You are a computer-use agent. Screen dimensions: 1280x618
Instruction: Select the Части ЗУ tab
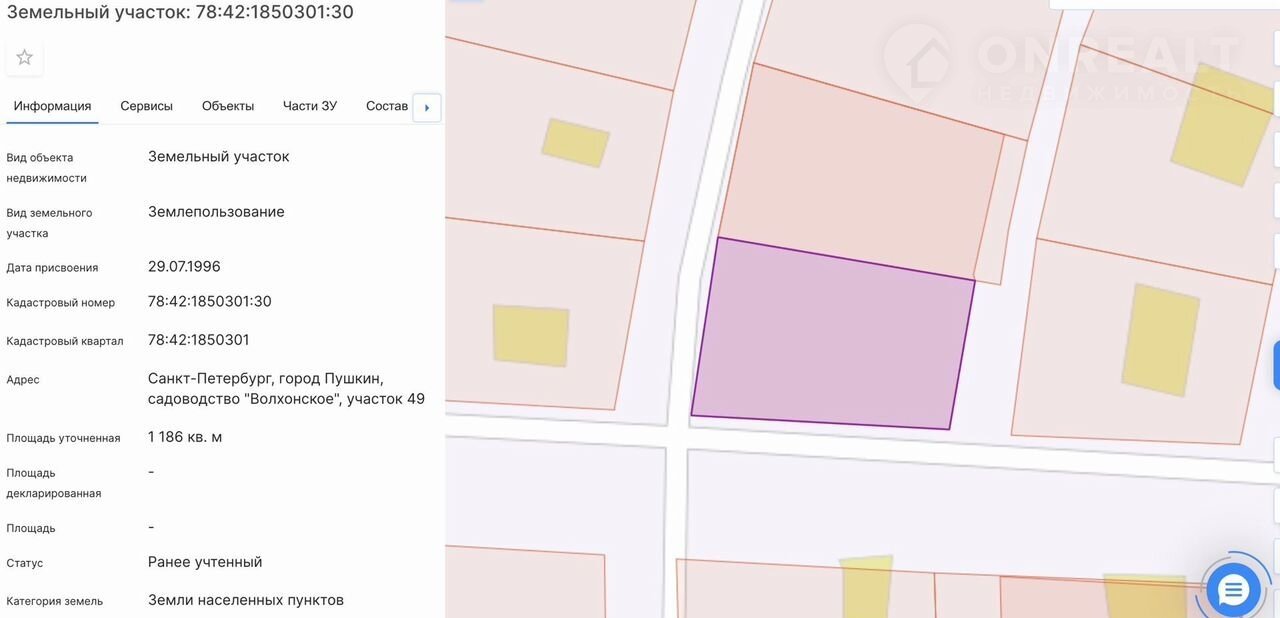[310, 106]
